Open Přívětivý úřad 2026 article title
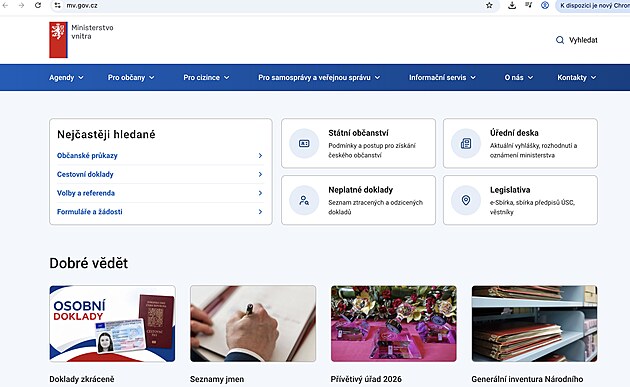 [366, 379]
